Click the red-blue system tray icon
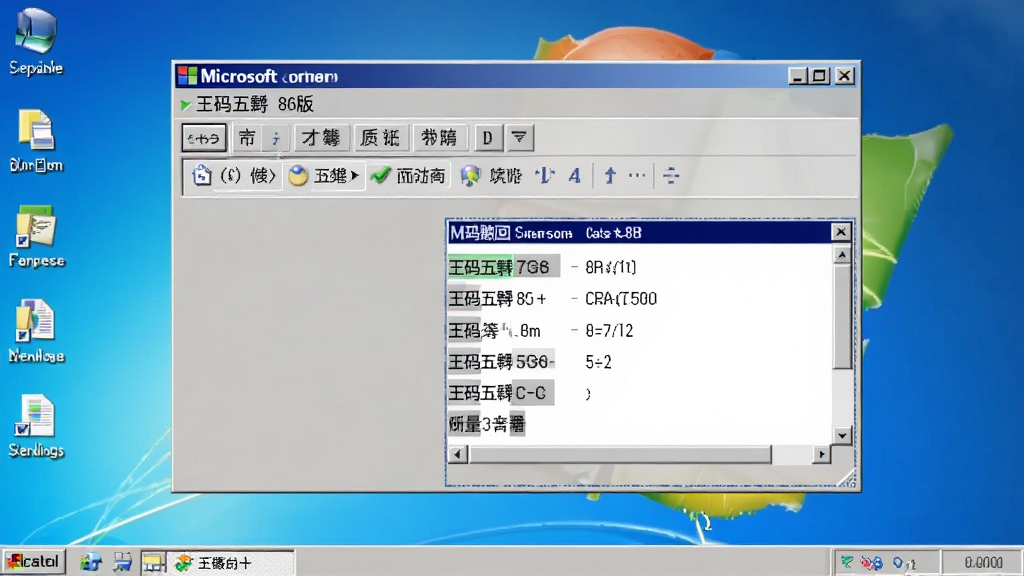The width and height of the screenshot is (1024, 576). (x=871, y=562)
